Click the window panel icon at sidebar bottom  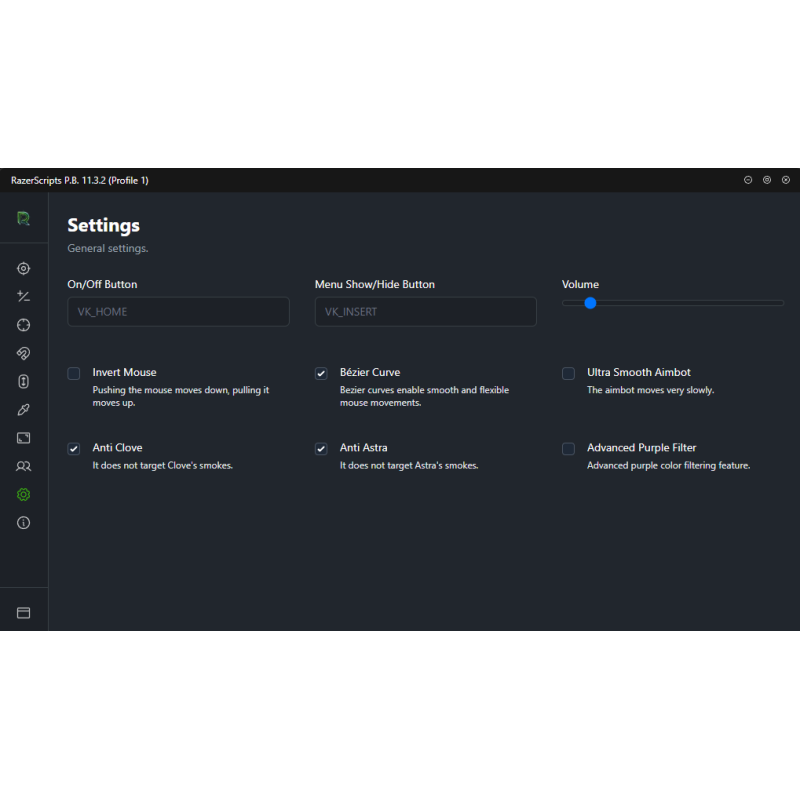point(23,613)
